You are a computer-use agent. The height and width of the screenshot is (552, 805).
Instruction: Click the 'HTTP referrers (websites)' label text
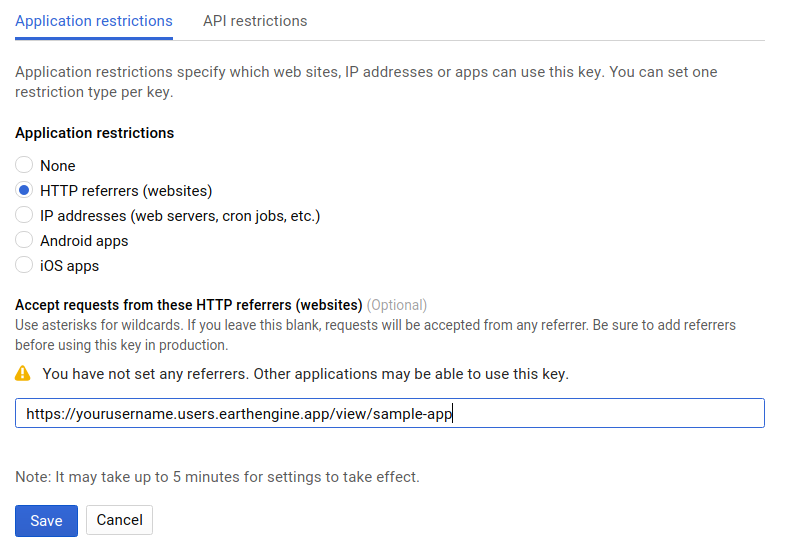pyautogui.click(x=126, y=191)
